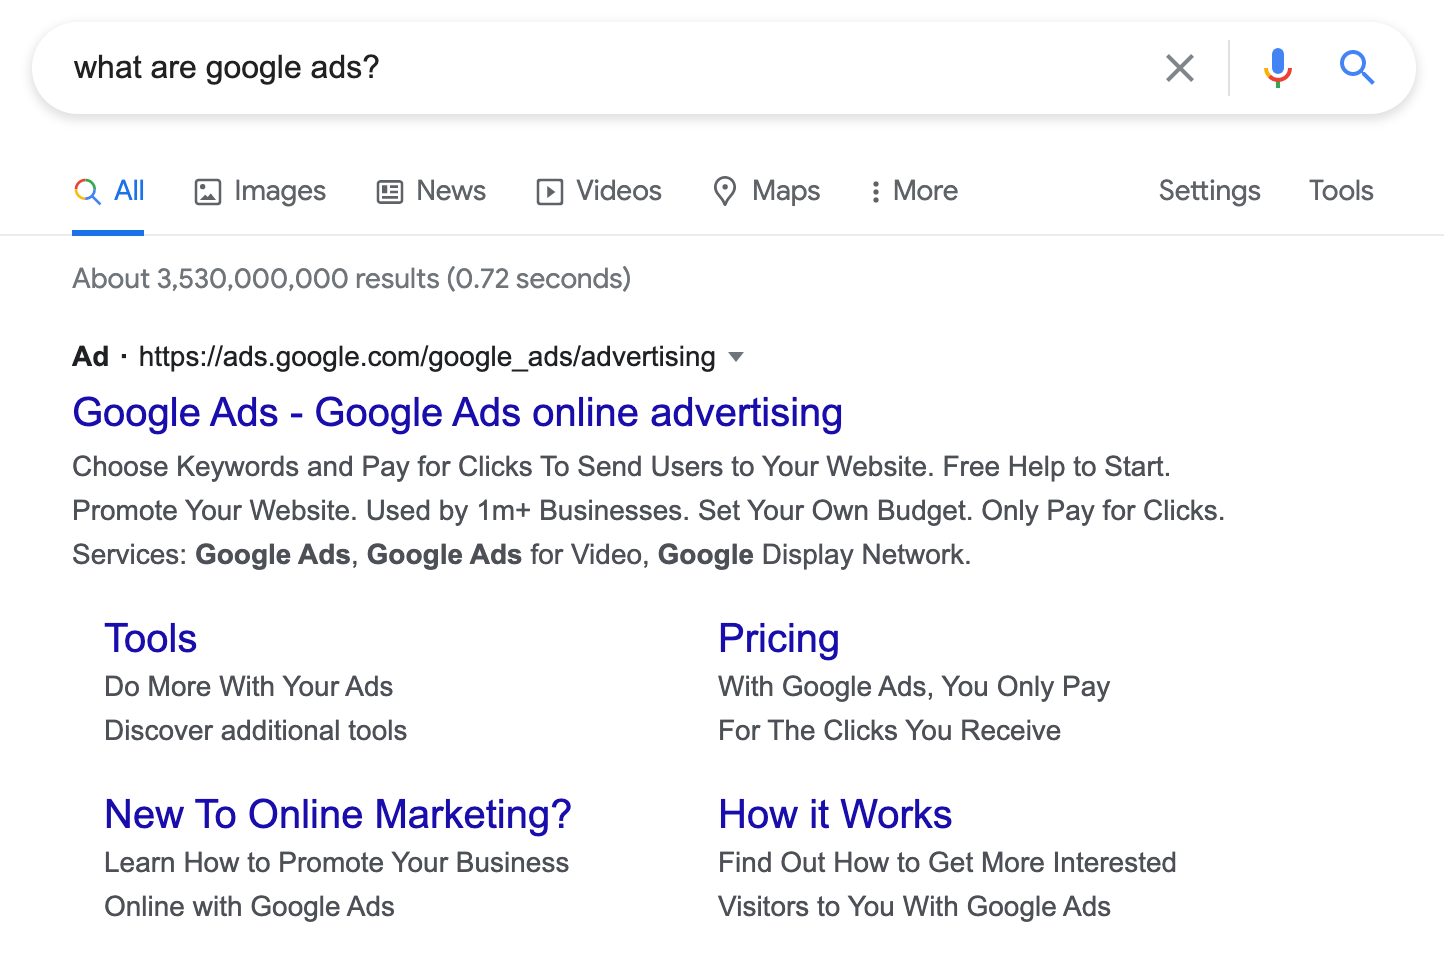Open the Google Ads ad headline
The width and height of the screenshot is (1444, 970).
(x=457, y=412)
